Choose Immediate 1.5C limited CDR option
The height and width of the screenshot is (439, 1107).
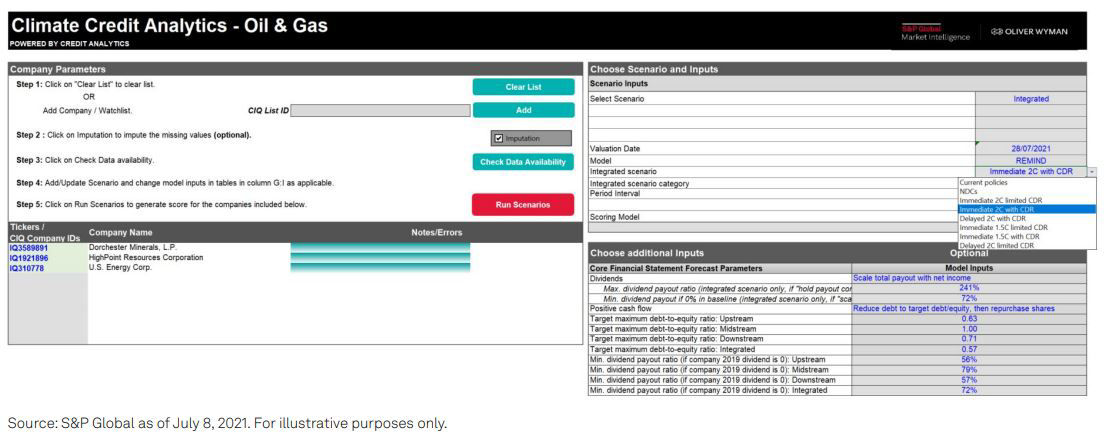pos(1003,227)
